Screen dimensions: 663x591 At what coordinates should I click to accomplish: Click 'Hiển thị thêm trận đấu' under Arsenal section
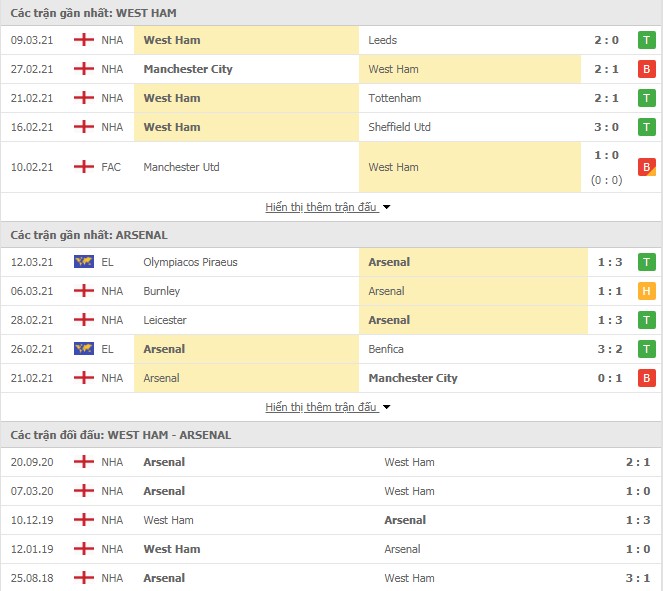321,407
